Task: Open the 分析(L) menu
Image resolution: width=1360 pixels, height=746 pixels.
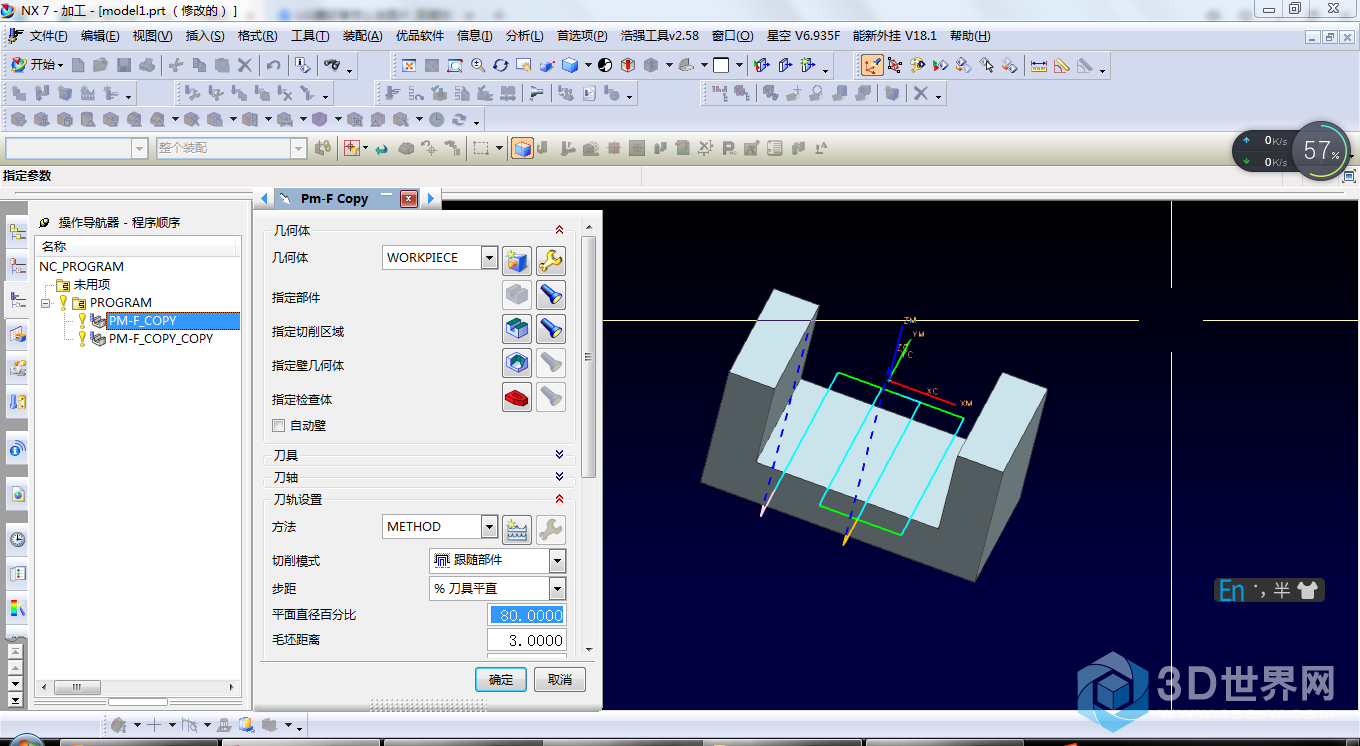Action: pos(525,36)
